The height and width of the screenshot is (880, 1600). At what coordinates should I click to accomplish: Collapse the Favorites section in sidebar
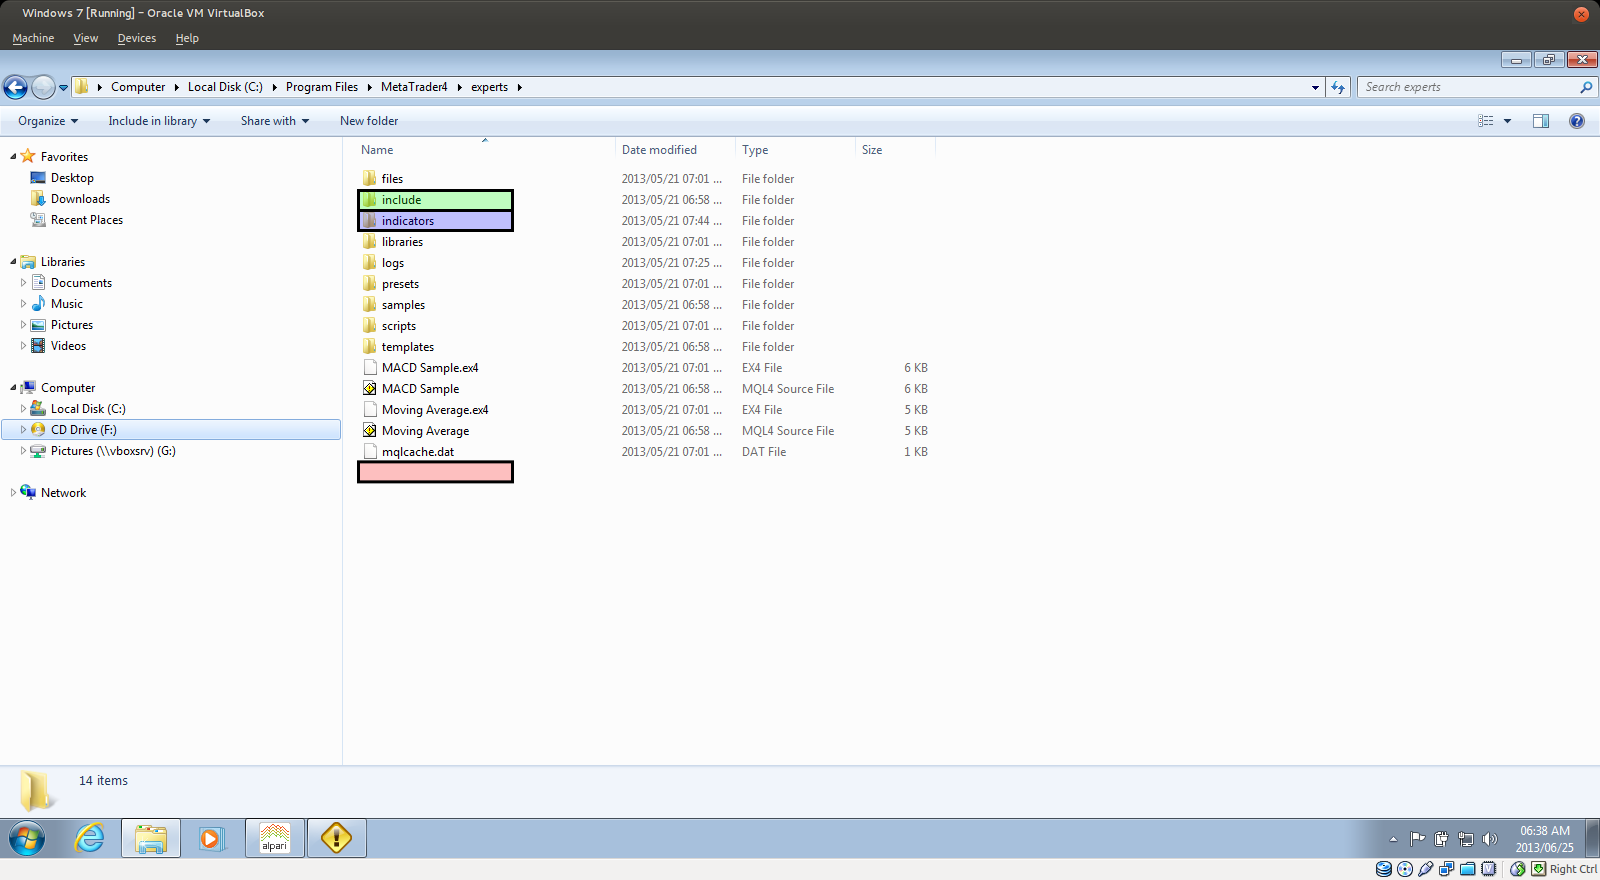(13, 157)
